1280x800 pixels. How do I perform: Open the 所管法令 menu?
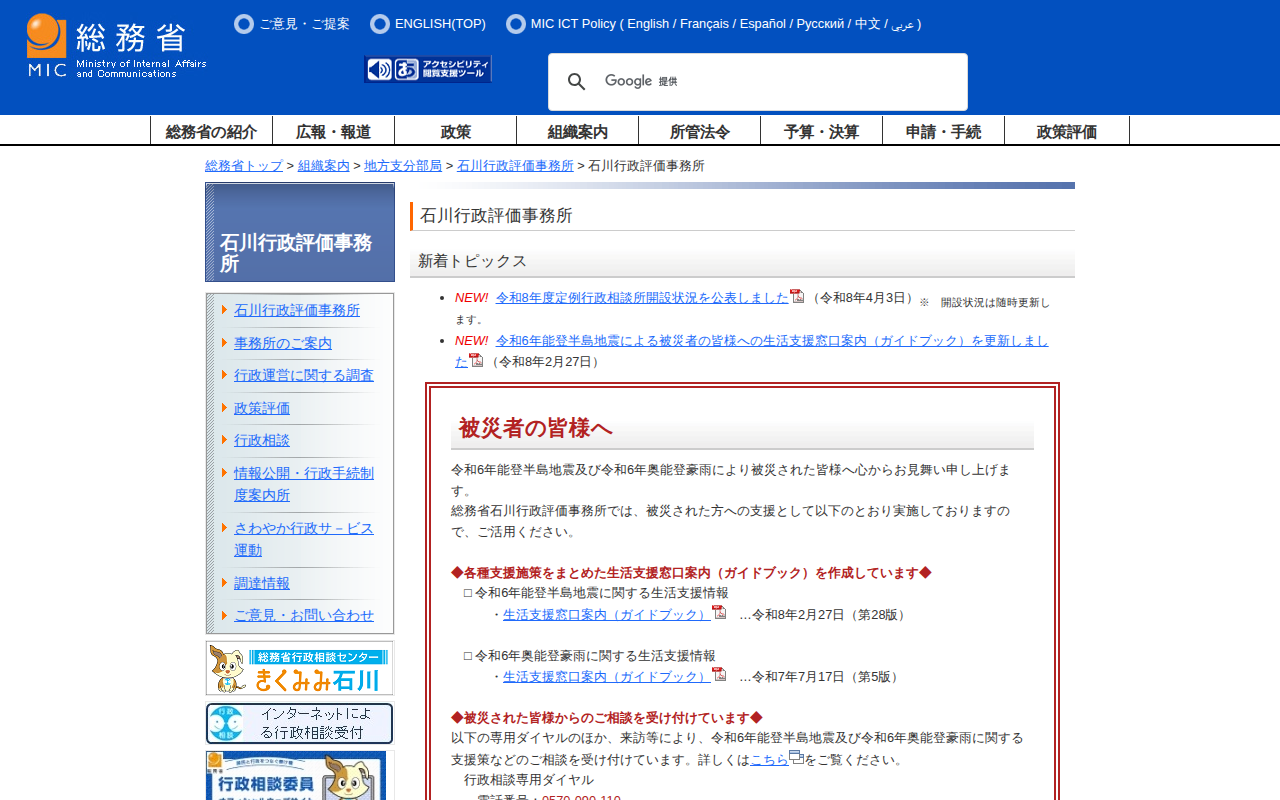coord(699,131)
